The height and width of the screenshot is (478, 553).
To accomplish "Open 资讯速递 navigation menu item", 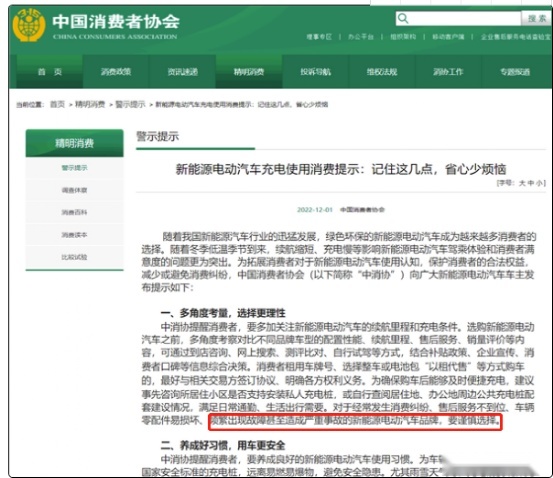I will click(182, 72).
